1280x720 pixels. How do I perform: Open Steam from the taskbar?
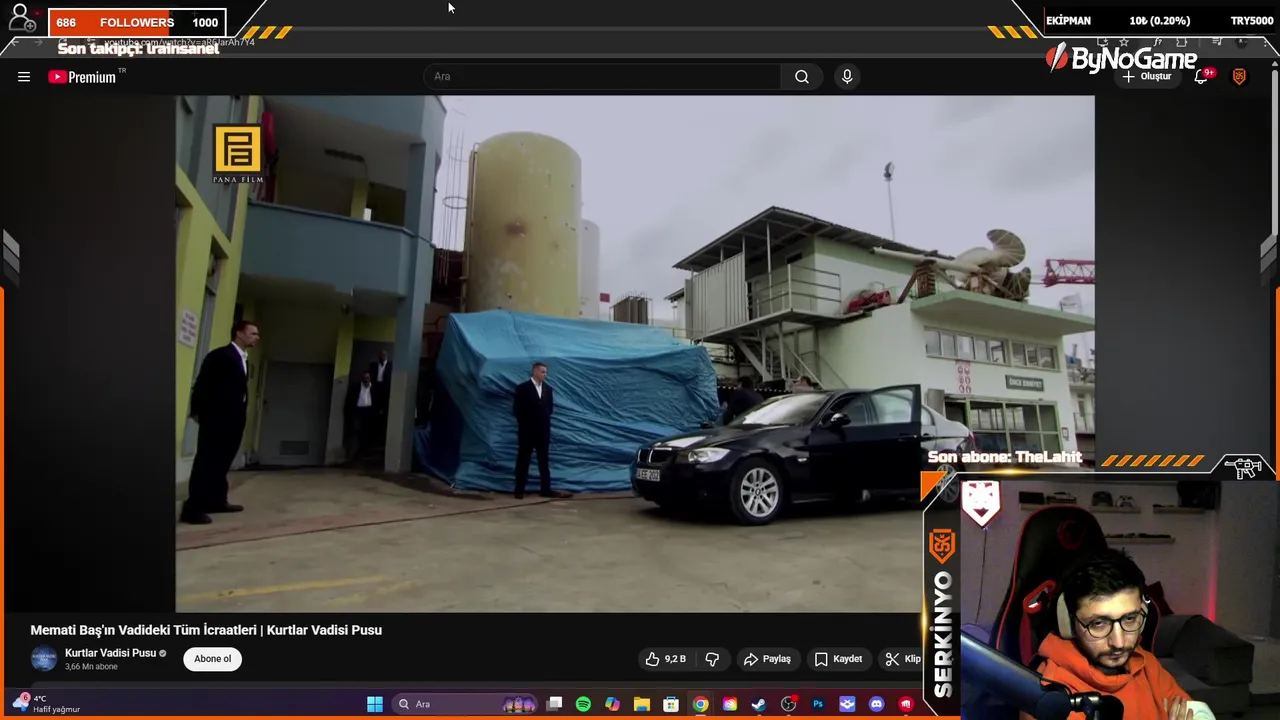pyautogui.click(x=759, y=704)
